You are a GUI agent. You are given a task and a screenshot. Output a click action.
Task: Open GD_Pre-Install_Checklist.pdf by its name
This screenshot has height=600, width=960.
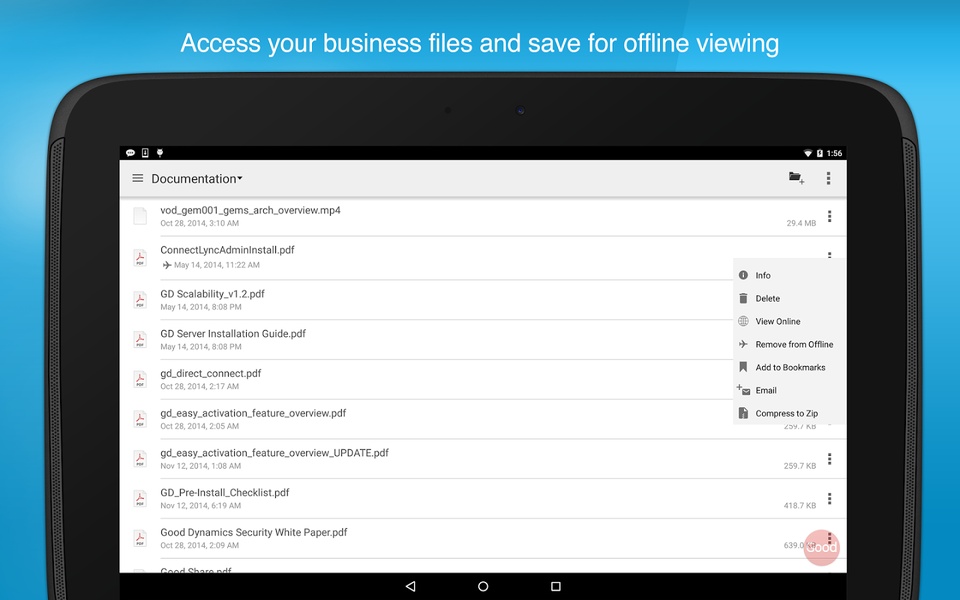point(225,493)
